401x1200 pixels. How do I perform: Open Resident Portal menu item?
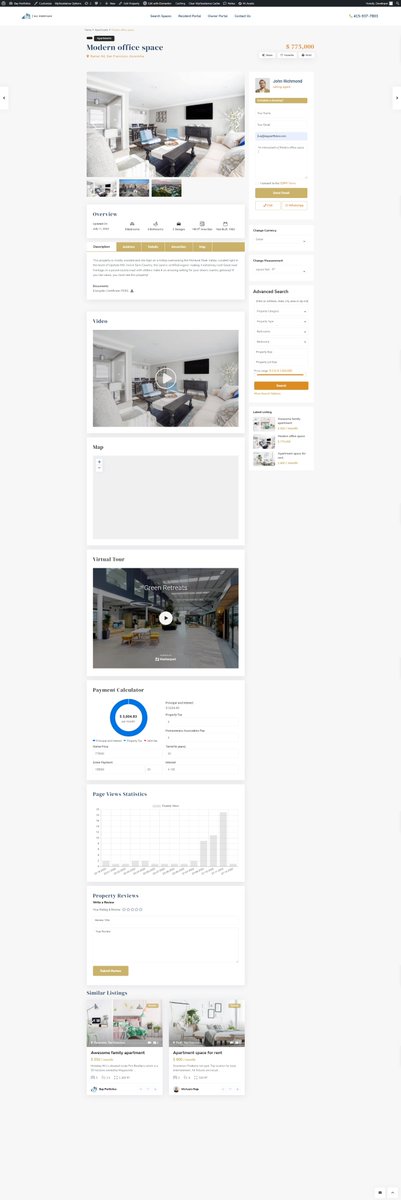pyautogui.click(x=190, y=16)
